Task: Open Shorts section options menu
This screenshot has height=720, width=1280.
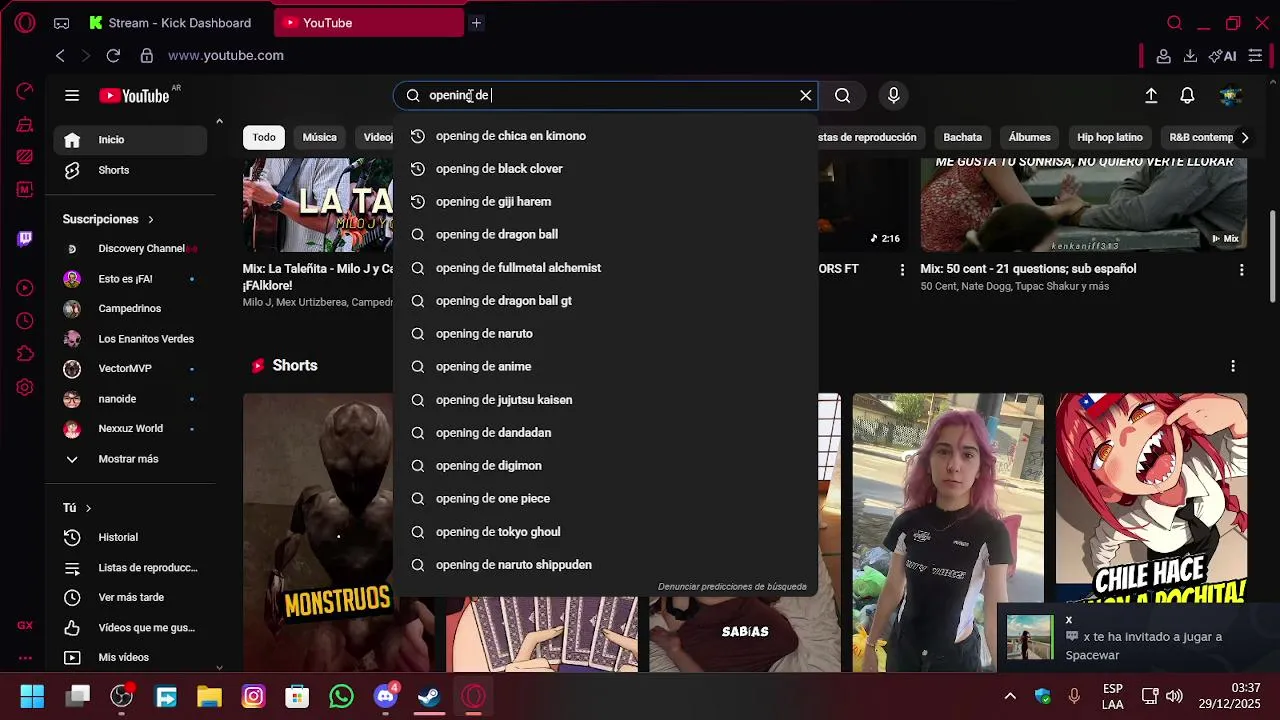Action: 1233,366
